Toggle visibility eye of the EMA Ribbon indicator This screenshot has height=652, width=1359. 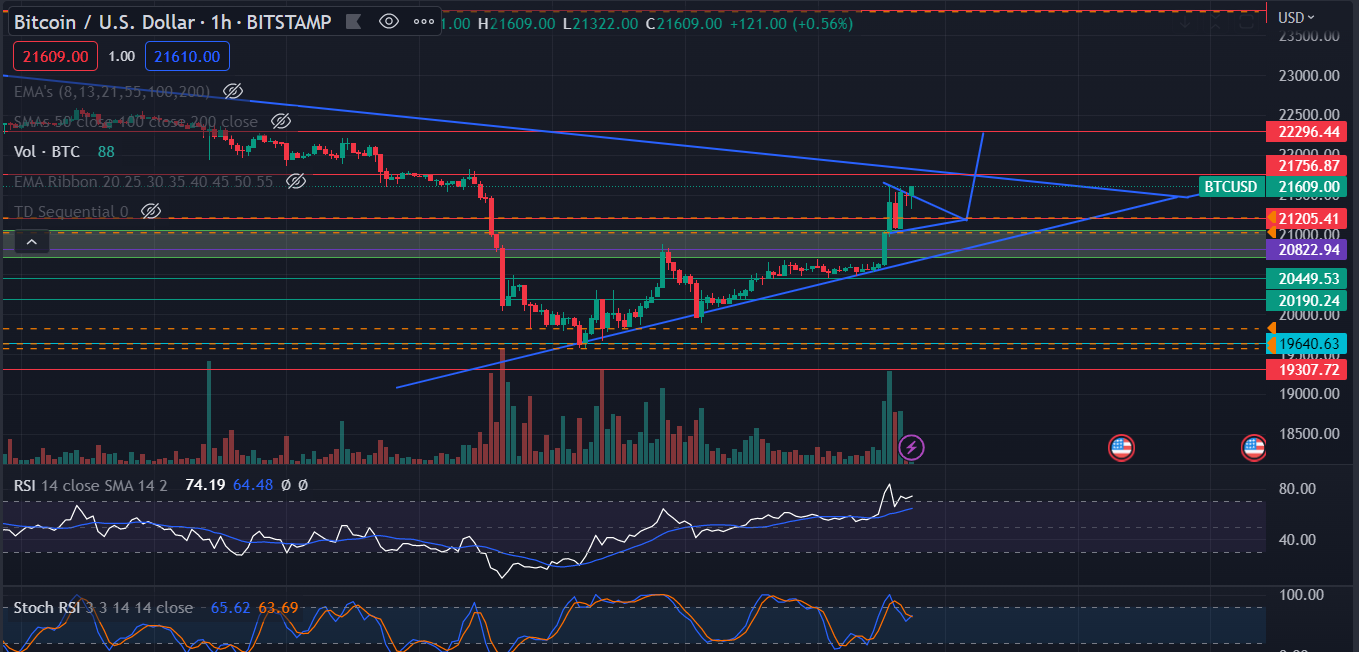click(295, 181)
